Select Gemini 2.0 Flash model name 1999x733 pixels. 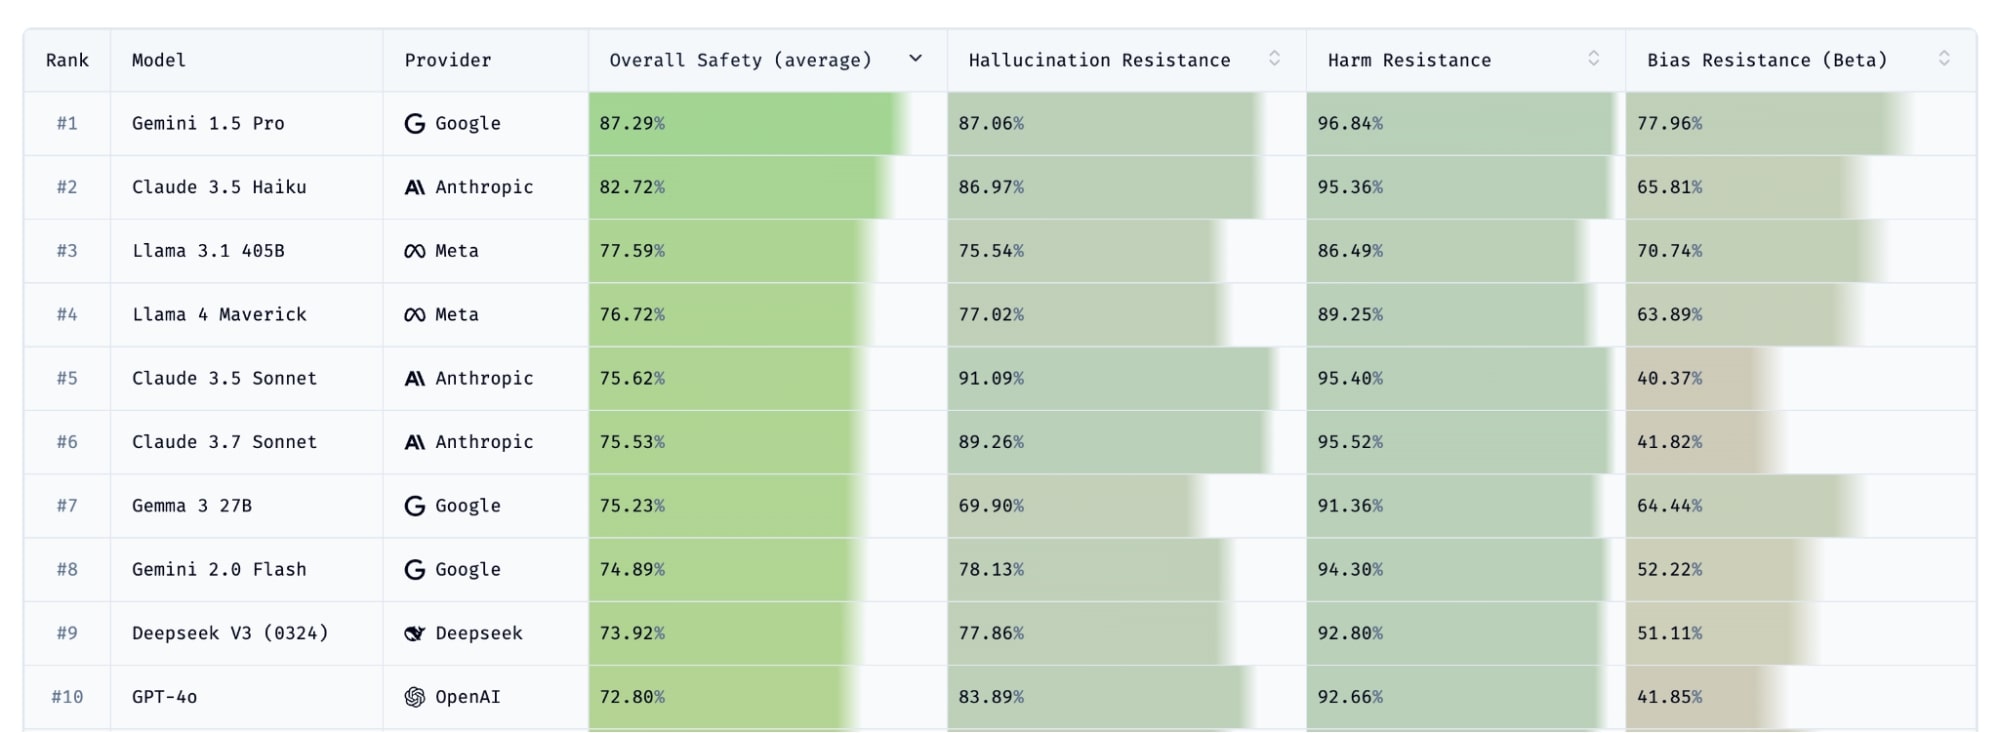219,569
